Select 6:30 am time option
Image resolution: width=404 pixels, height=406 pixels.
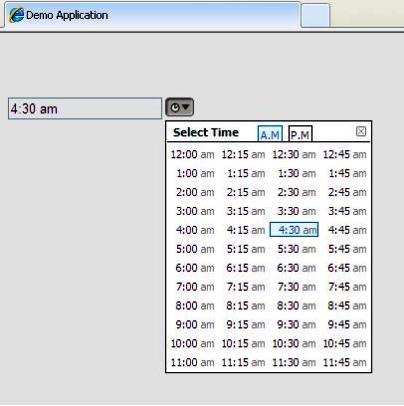coord(297,268)
